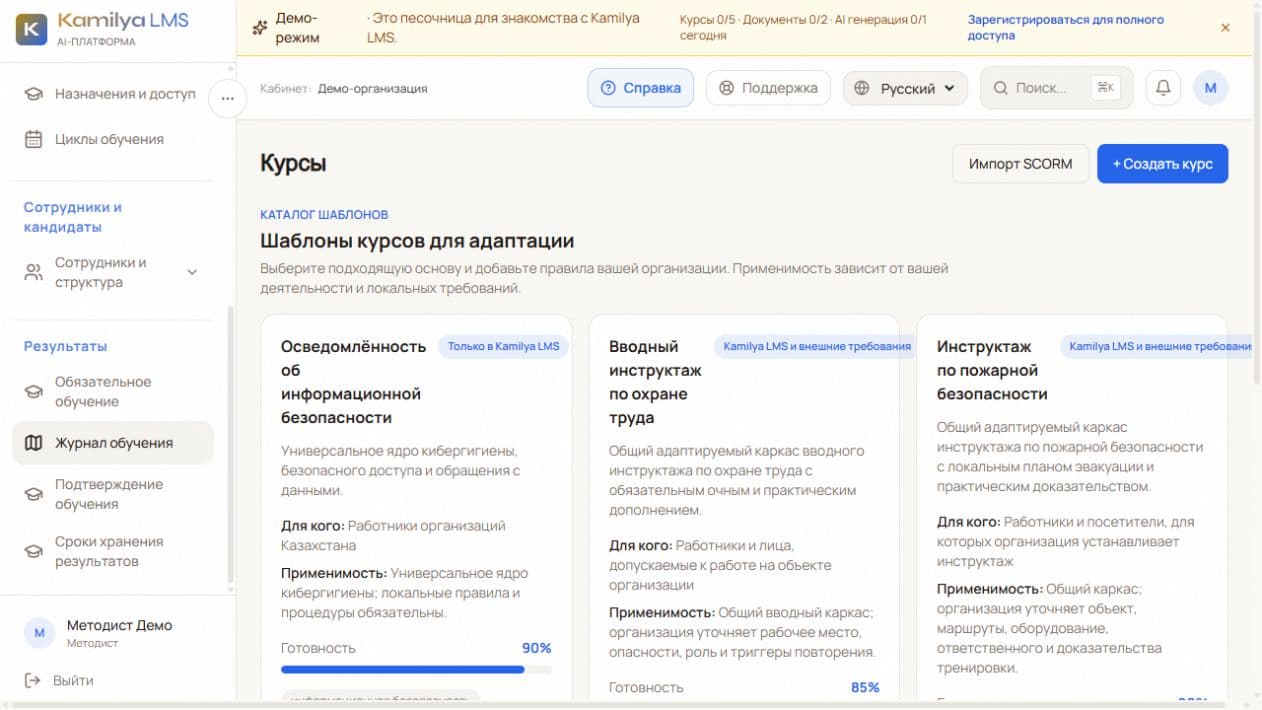The width and height of the screenshot is (1262, 710).
Task: Click the Шаблоны курсов для адаптации heading
Action: pyautogui.click(x=417, y=241)
